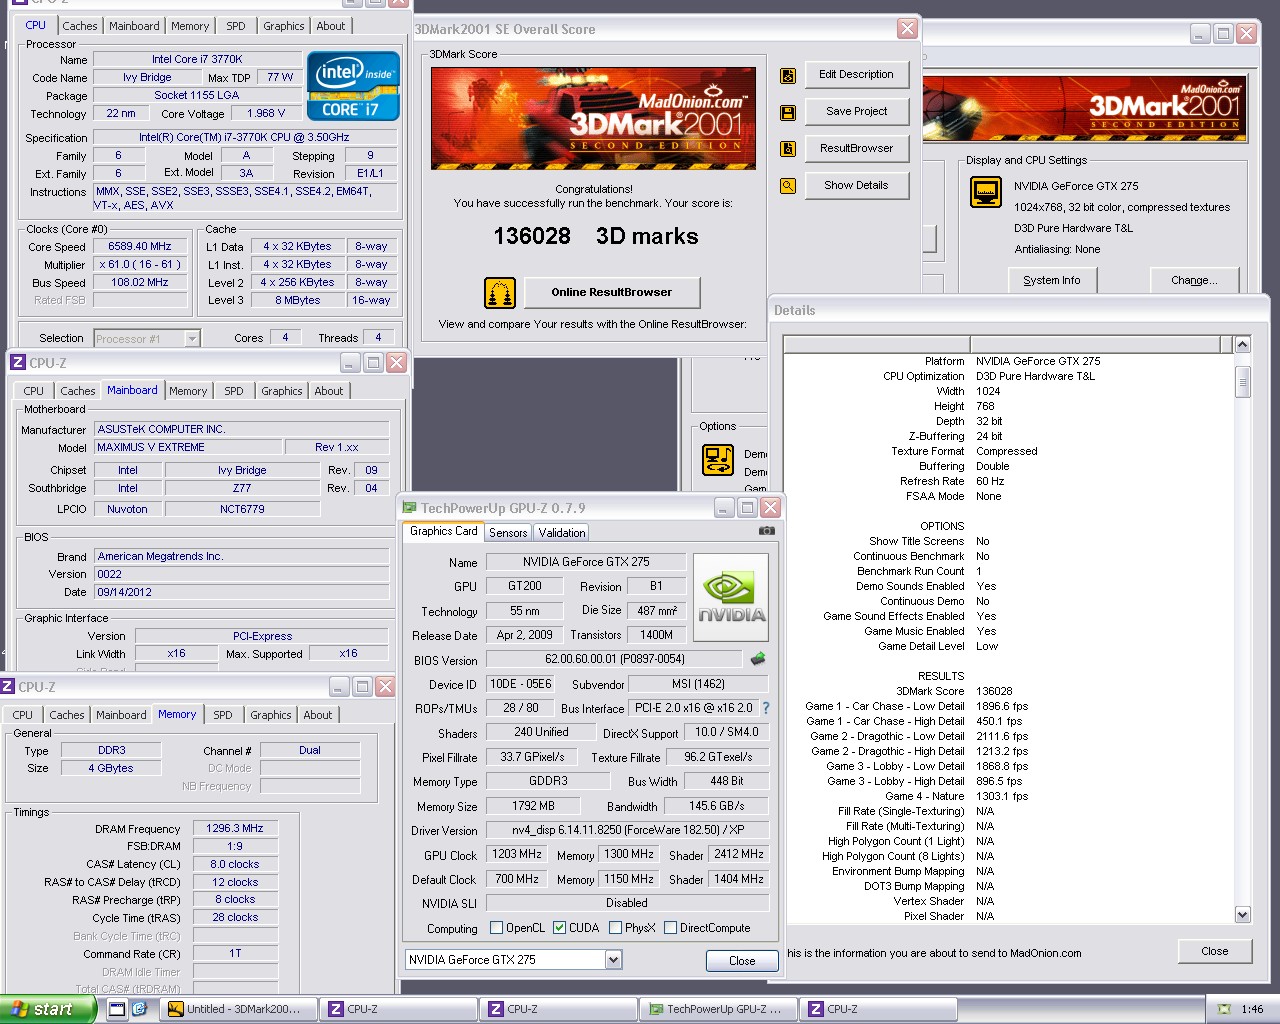Toggle the CUDA checkbox
1280x1024 pixels.
pyautogui.click(x=559, y=928)
